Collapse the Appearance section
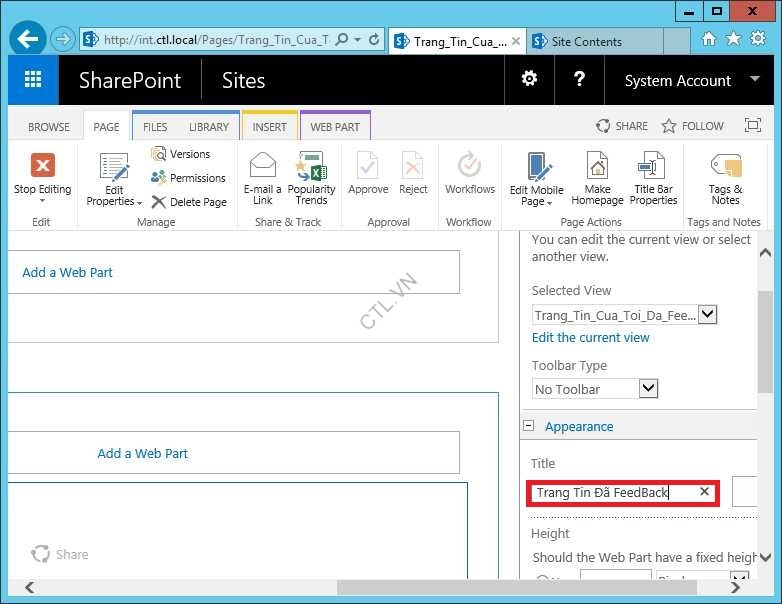Viewport: 782px width, 604px height. pyautogui.click(x=528, y=426)
